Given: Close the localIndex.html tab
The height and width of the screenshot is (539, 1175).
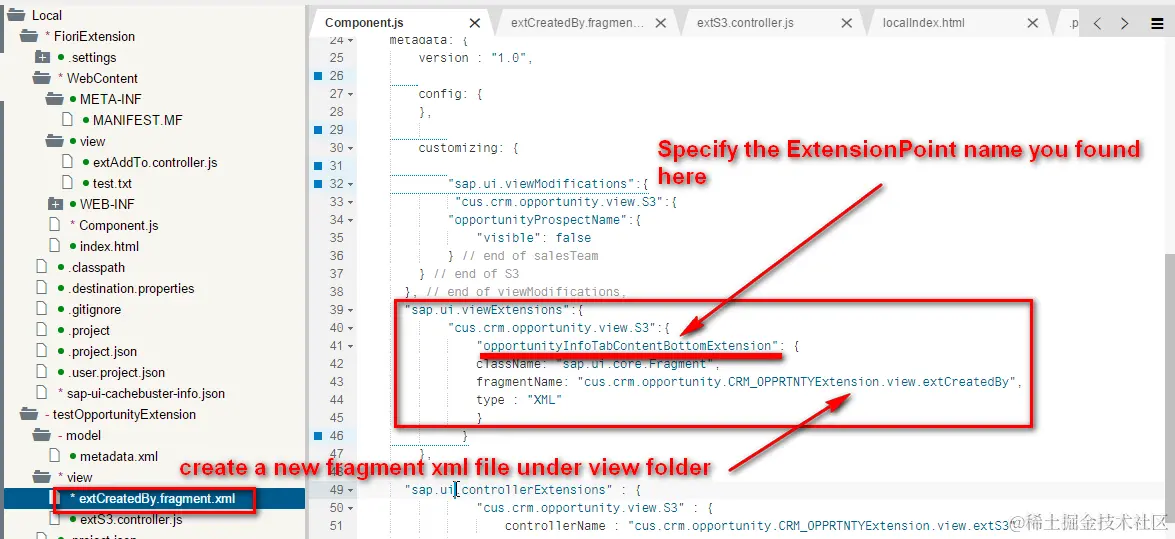Looking at the screenshot, I should point(1033,23).
